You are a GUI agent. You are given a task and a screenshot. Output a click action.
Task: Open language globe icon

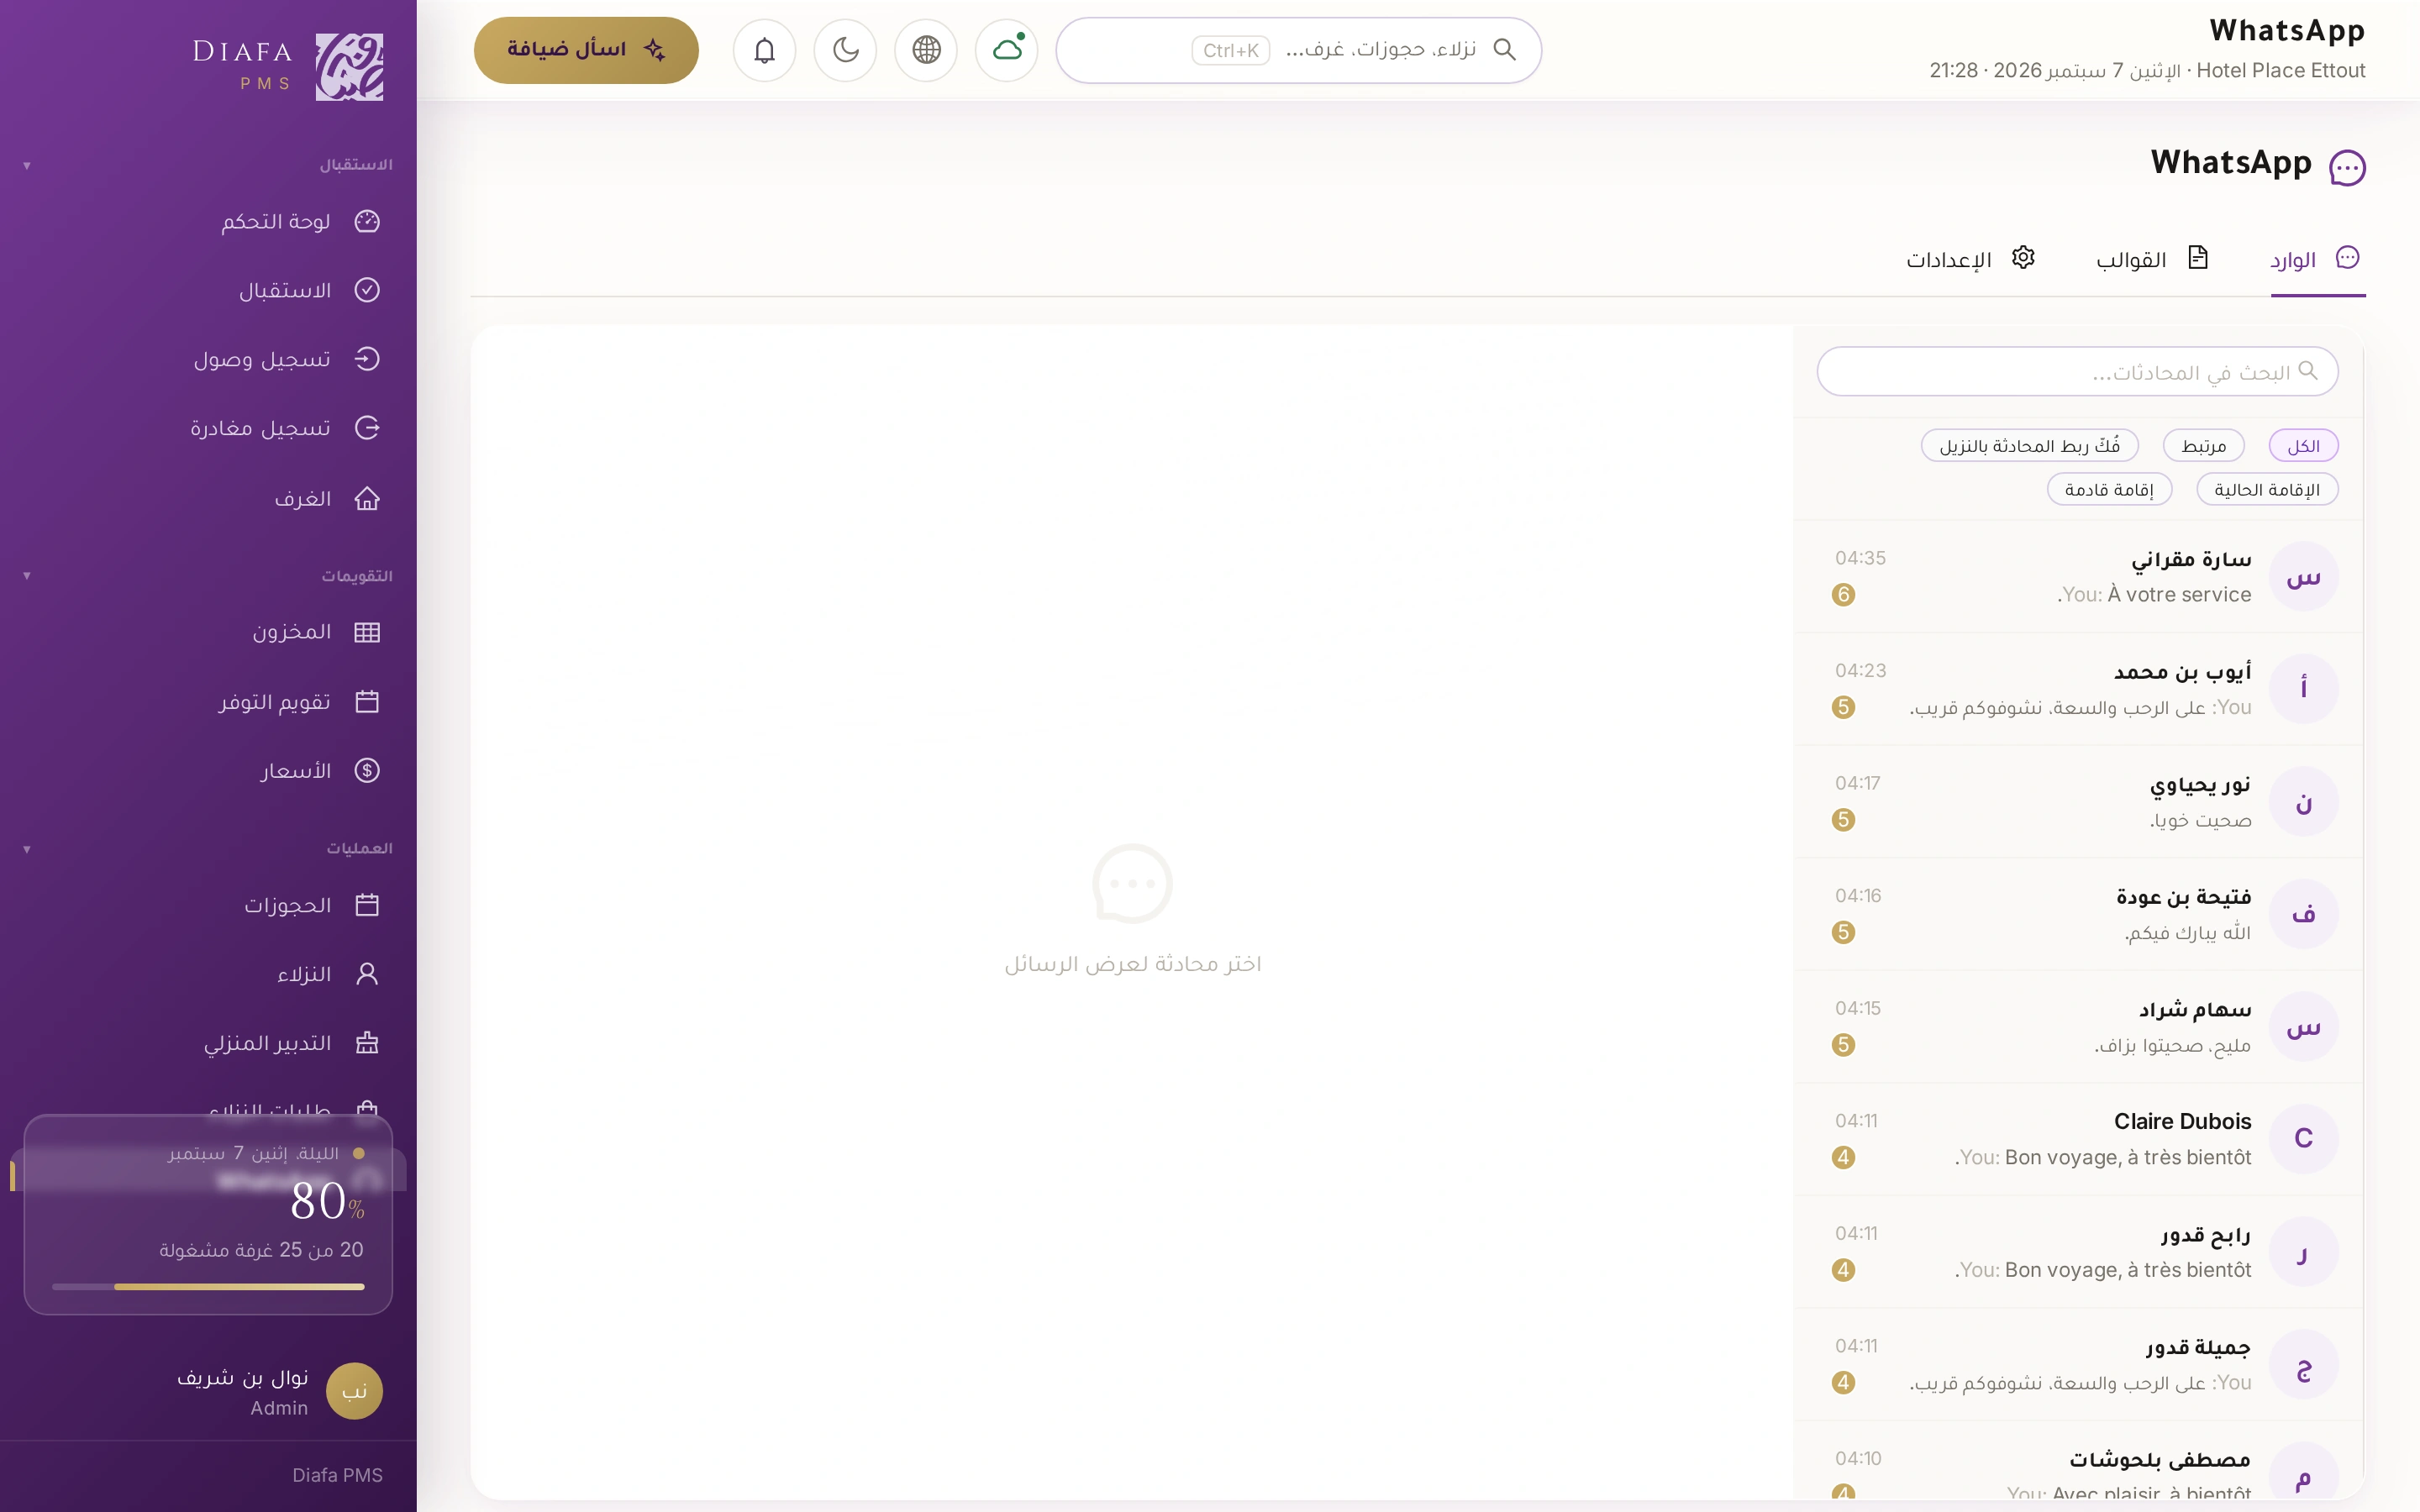926,50
